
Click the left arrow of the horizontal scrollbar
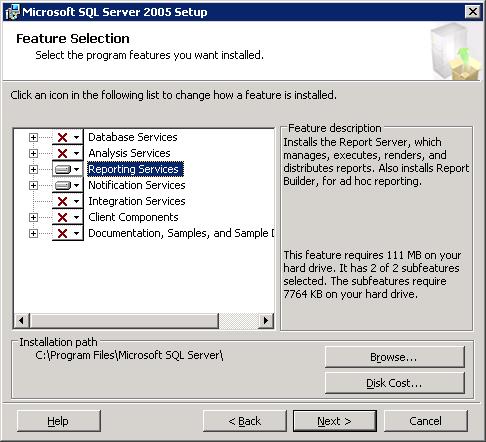[x=22, y=320]
